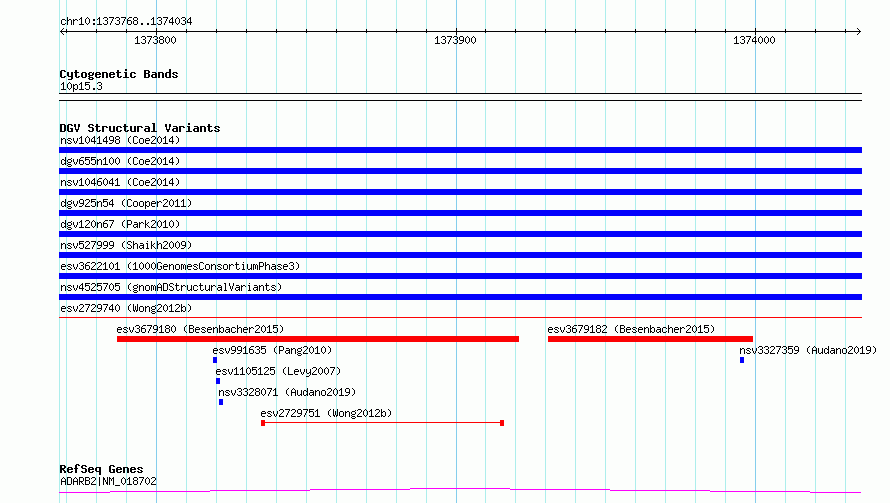Screen dimensions: 890x503
Task: Click the DGV Structural Variants track heading
Action: (140, 128)
